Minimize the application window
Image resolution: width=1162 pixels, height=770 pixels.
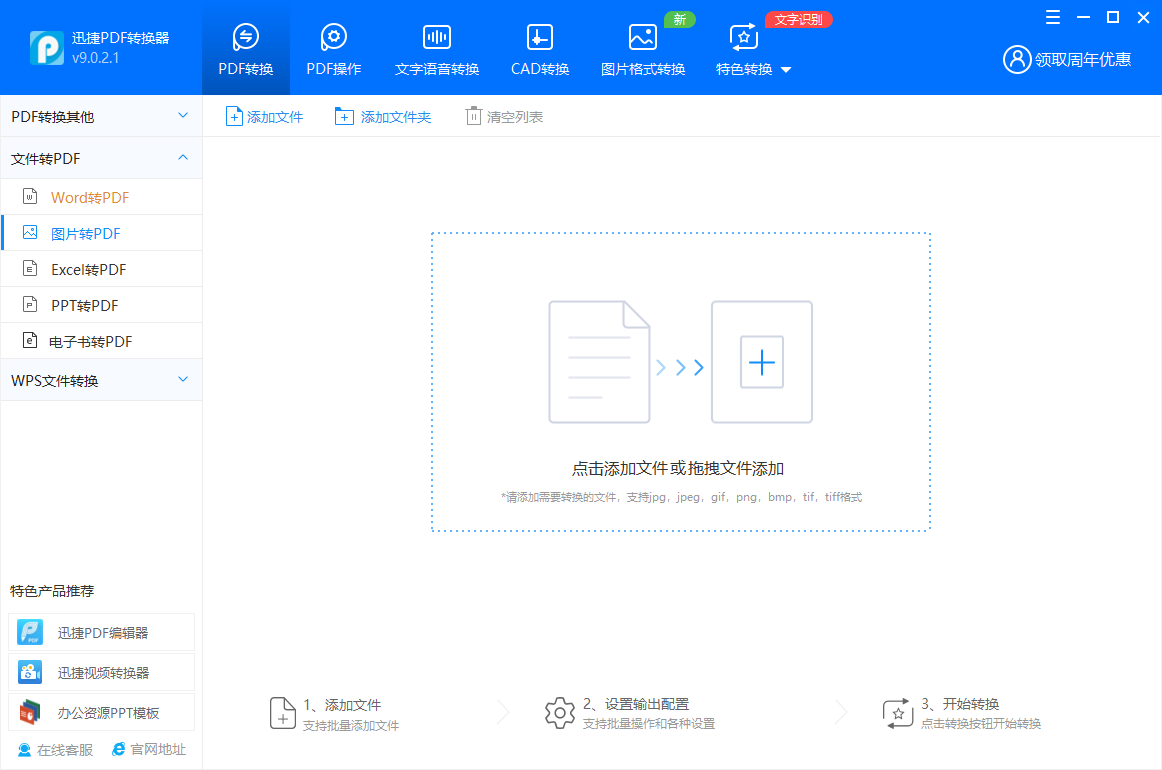(1083, 17)
